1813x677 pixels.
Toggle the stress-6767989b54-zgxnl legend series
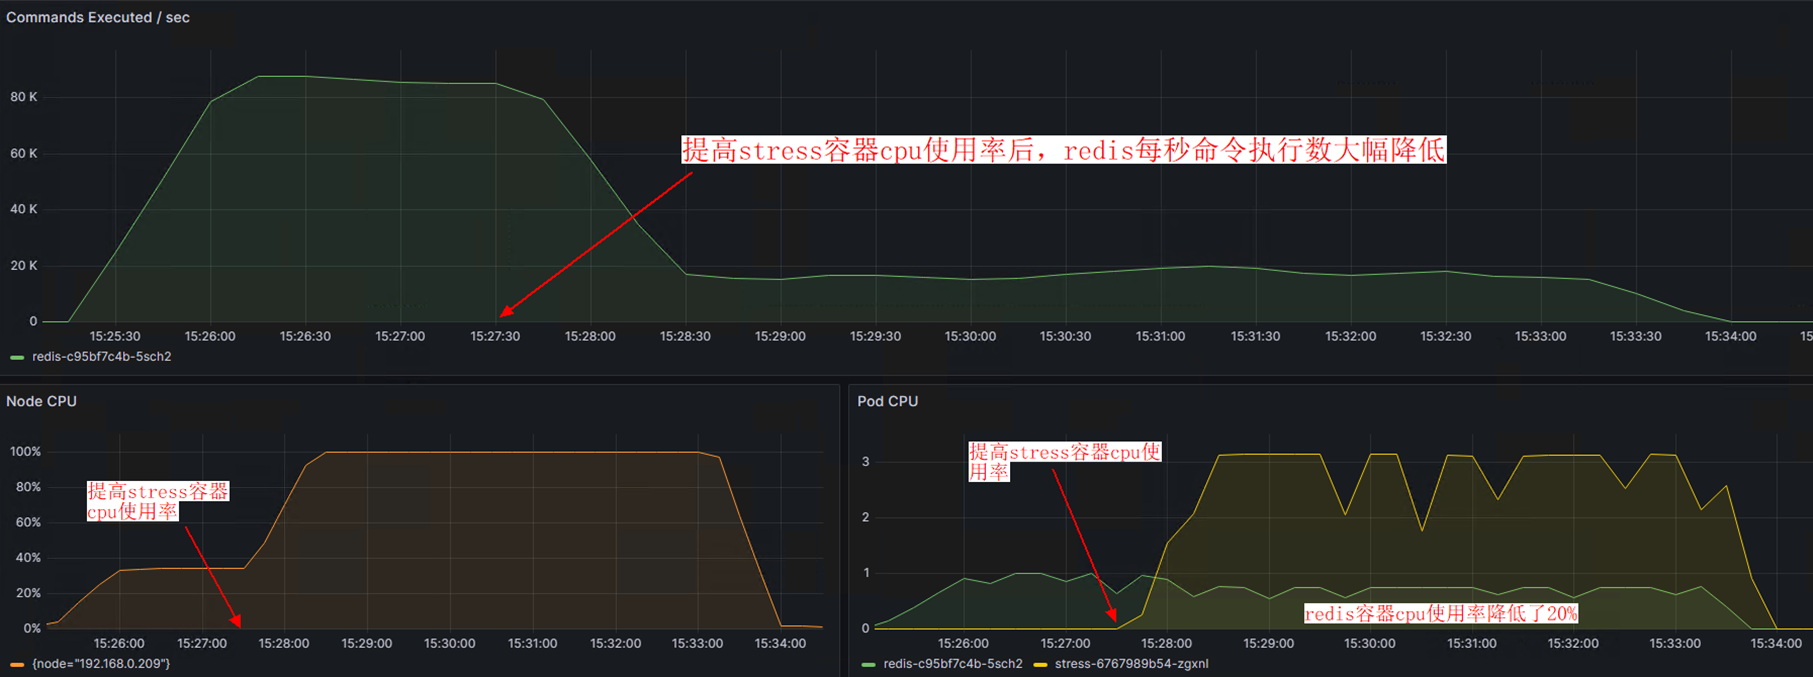1131,664
